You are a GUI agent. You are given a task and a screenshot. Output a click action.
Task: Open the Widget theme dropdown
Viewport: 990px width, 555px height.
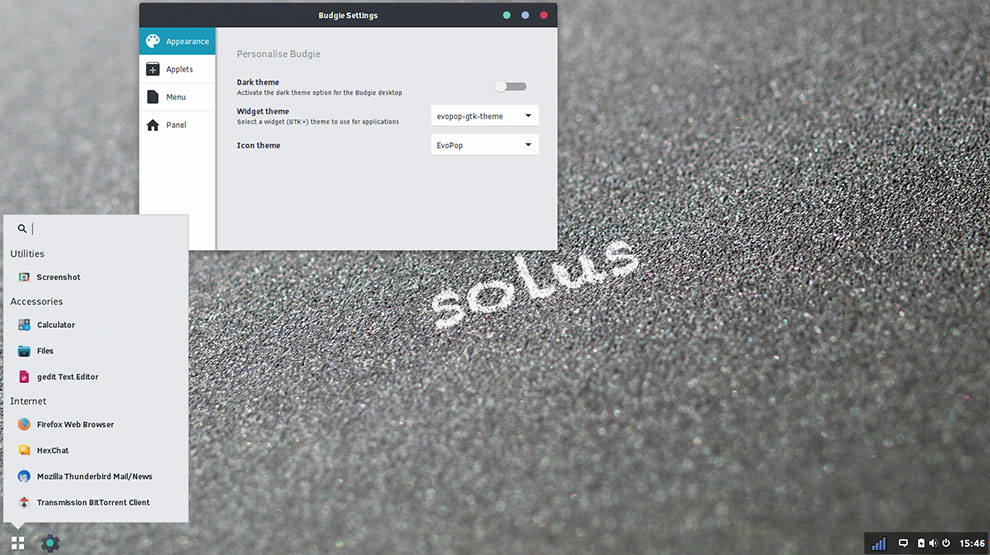point(484,116)
